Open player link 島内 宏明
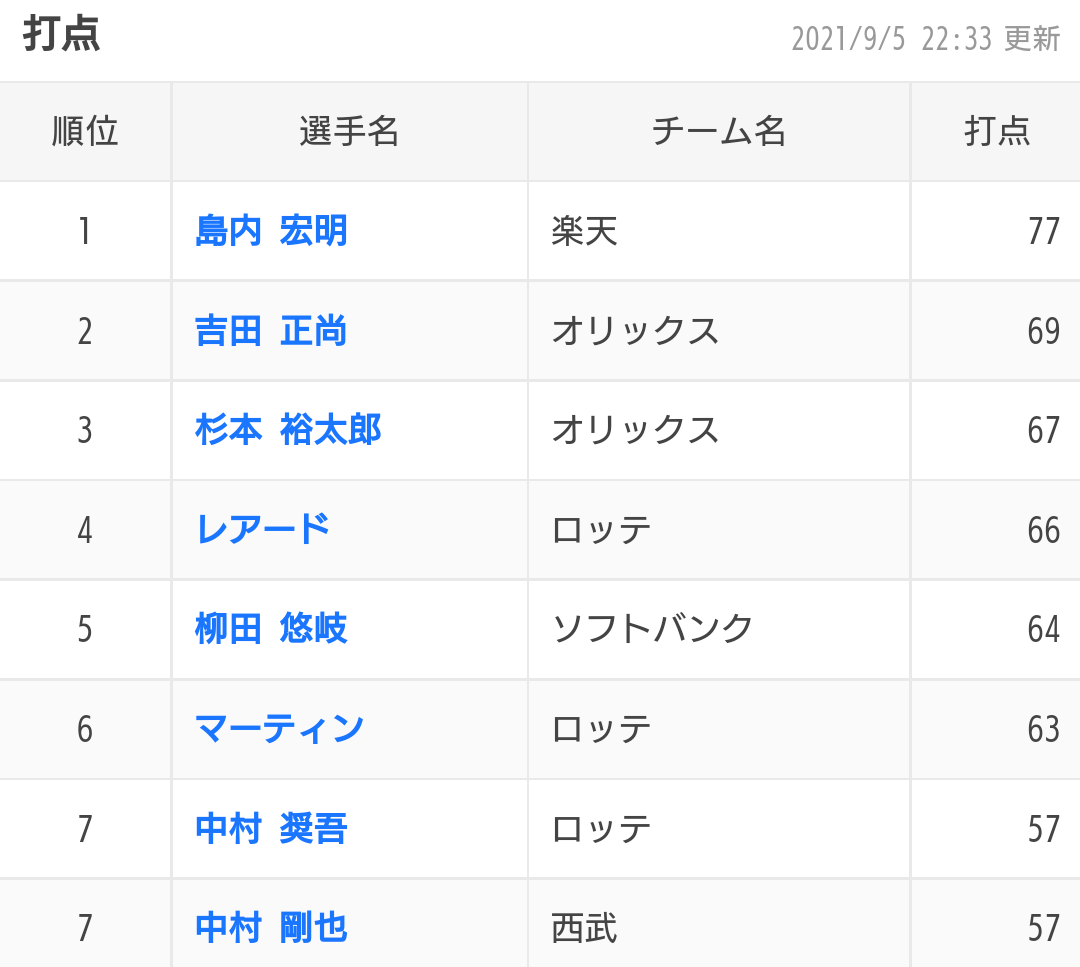1080x967 pixels. [x=271, y=231]
